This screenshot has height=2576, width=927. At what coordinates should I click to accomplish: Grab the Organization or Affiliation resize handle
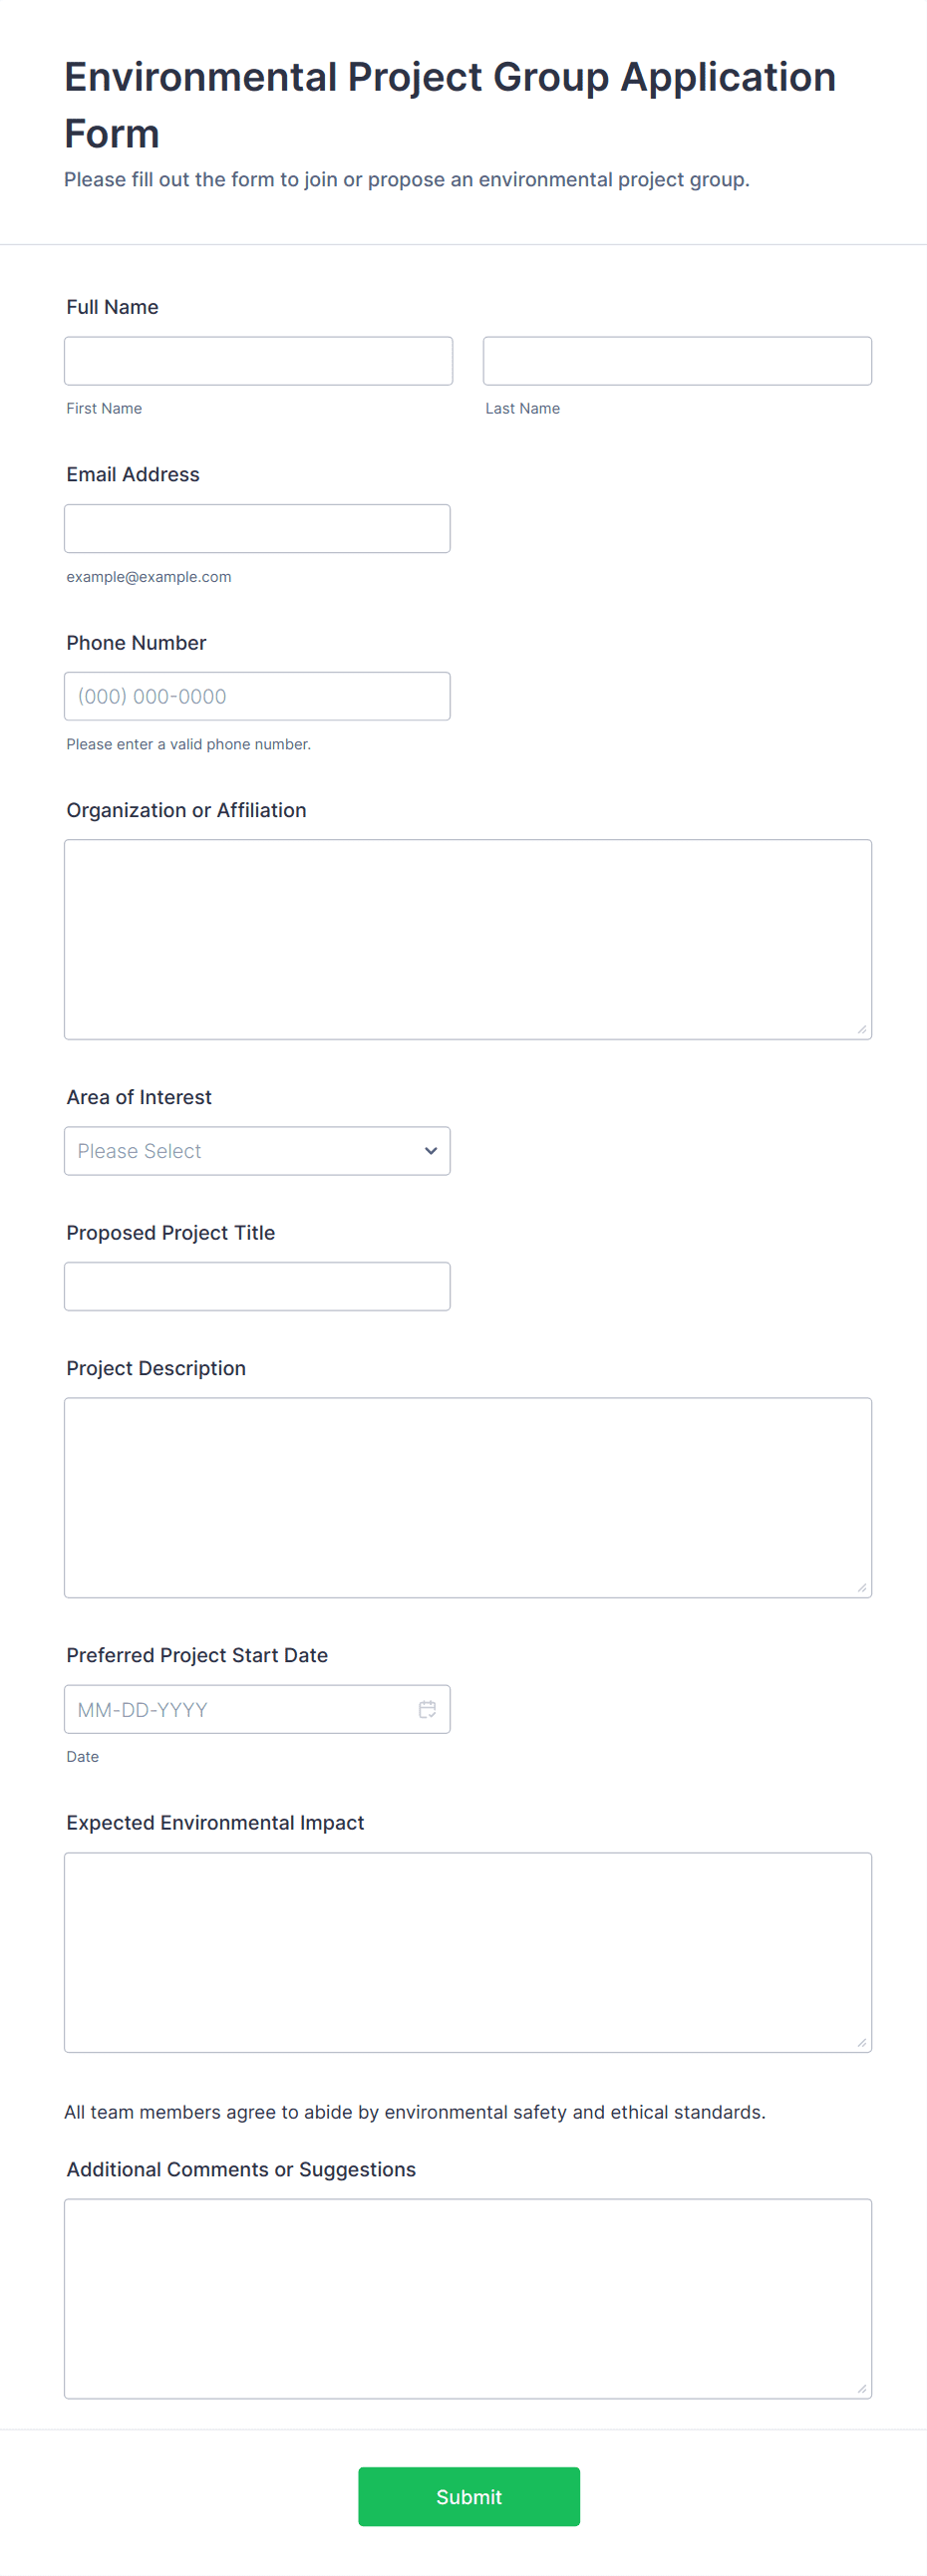(861, 1029)
